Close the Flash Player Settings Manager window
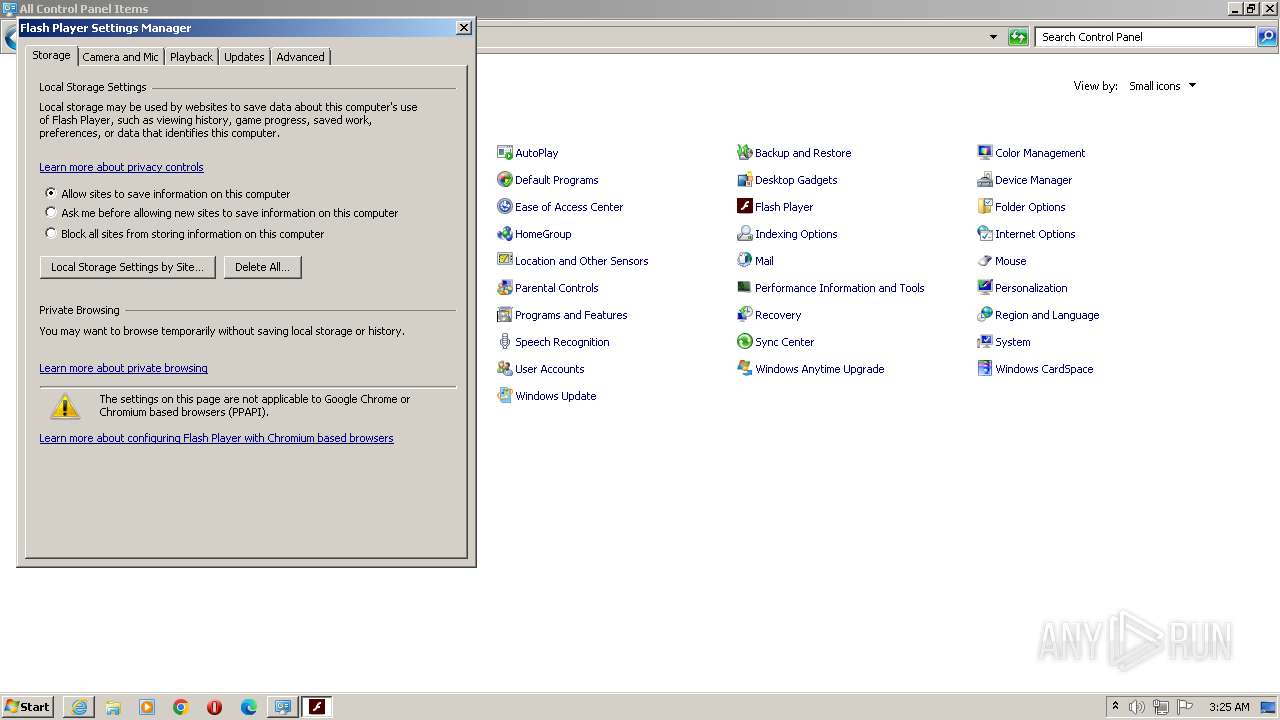The image size is (1280, 720). [464, 28]
